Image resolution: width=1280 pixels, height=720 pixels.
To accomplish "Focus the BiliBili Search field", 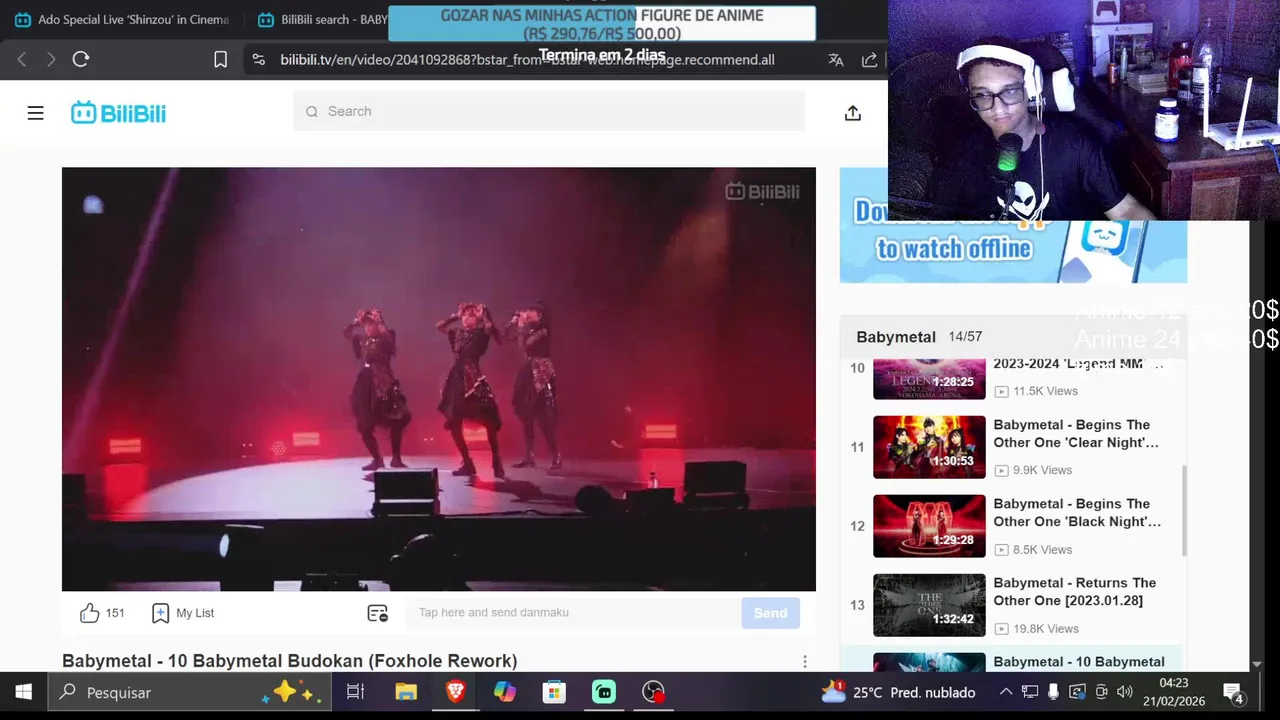I will coord(549,111).
